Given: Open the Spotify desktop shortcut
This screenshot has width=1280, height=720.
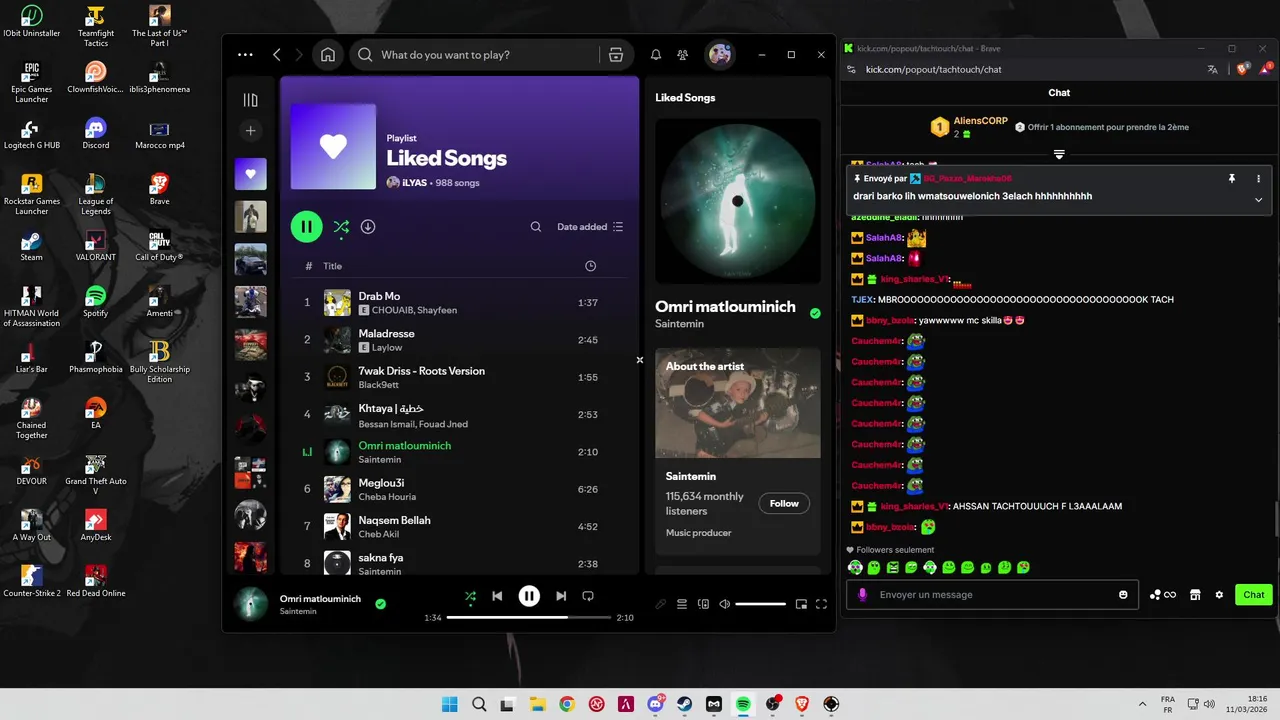Looking at the screenshot, I should pos(96,301).
